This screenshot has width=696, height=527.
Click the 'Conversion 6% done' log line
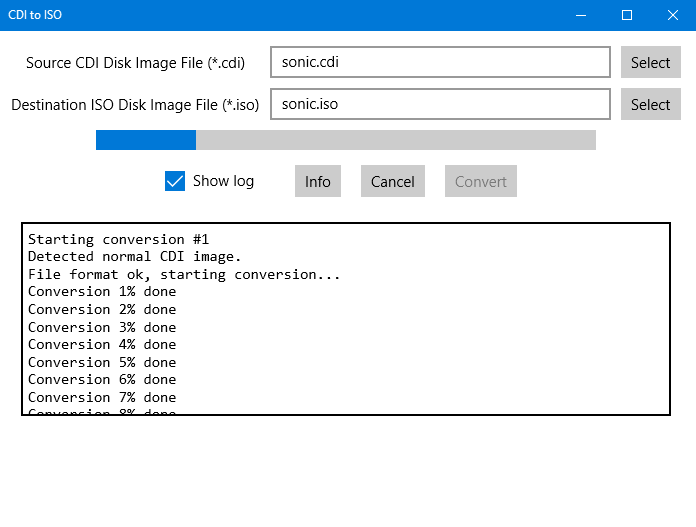[x=102, y=380]
